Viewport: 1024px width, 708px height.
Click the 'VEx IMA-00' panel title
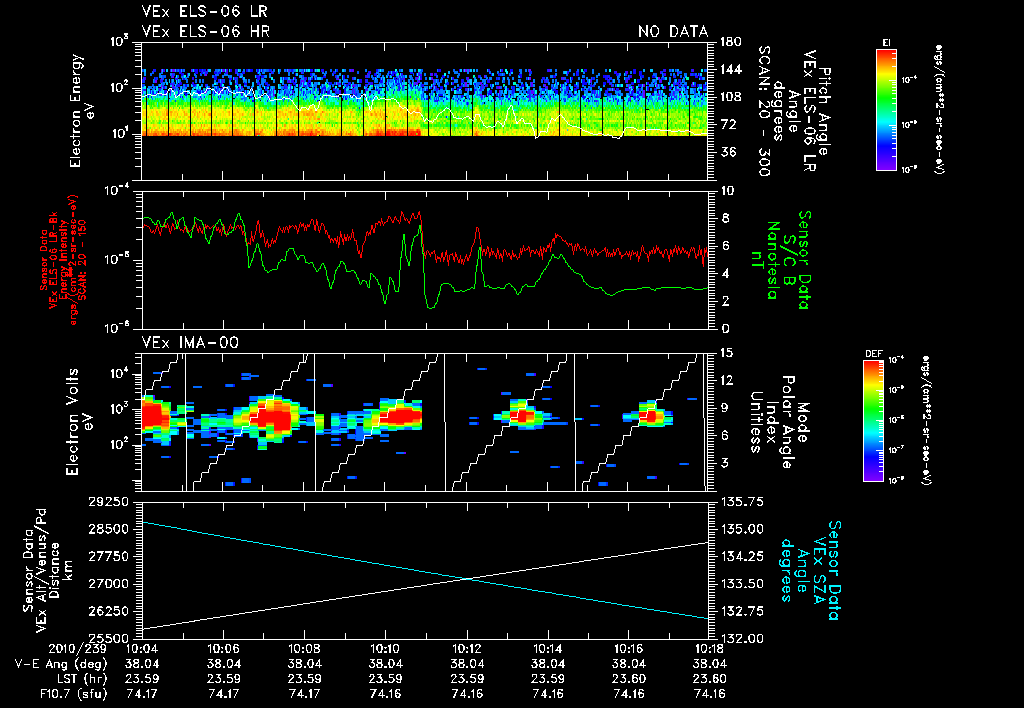[190, 343]
